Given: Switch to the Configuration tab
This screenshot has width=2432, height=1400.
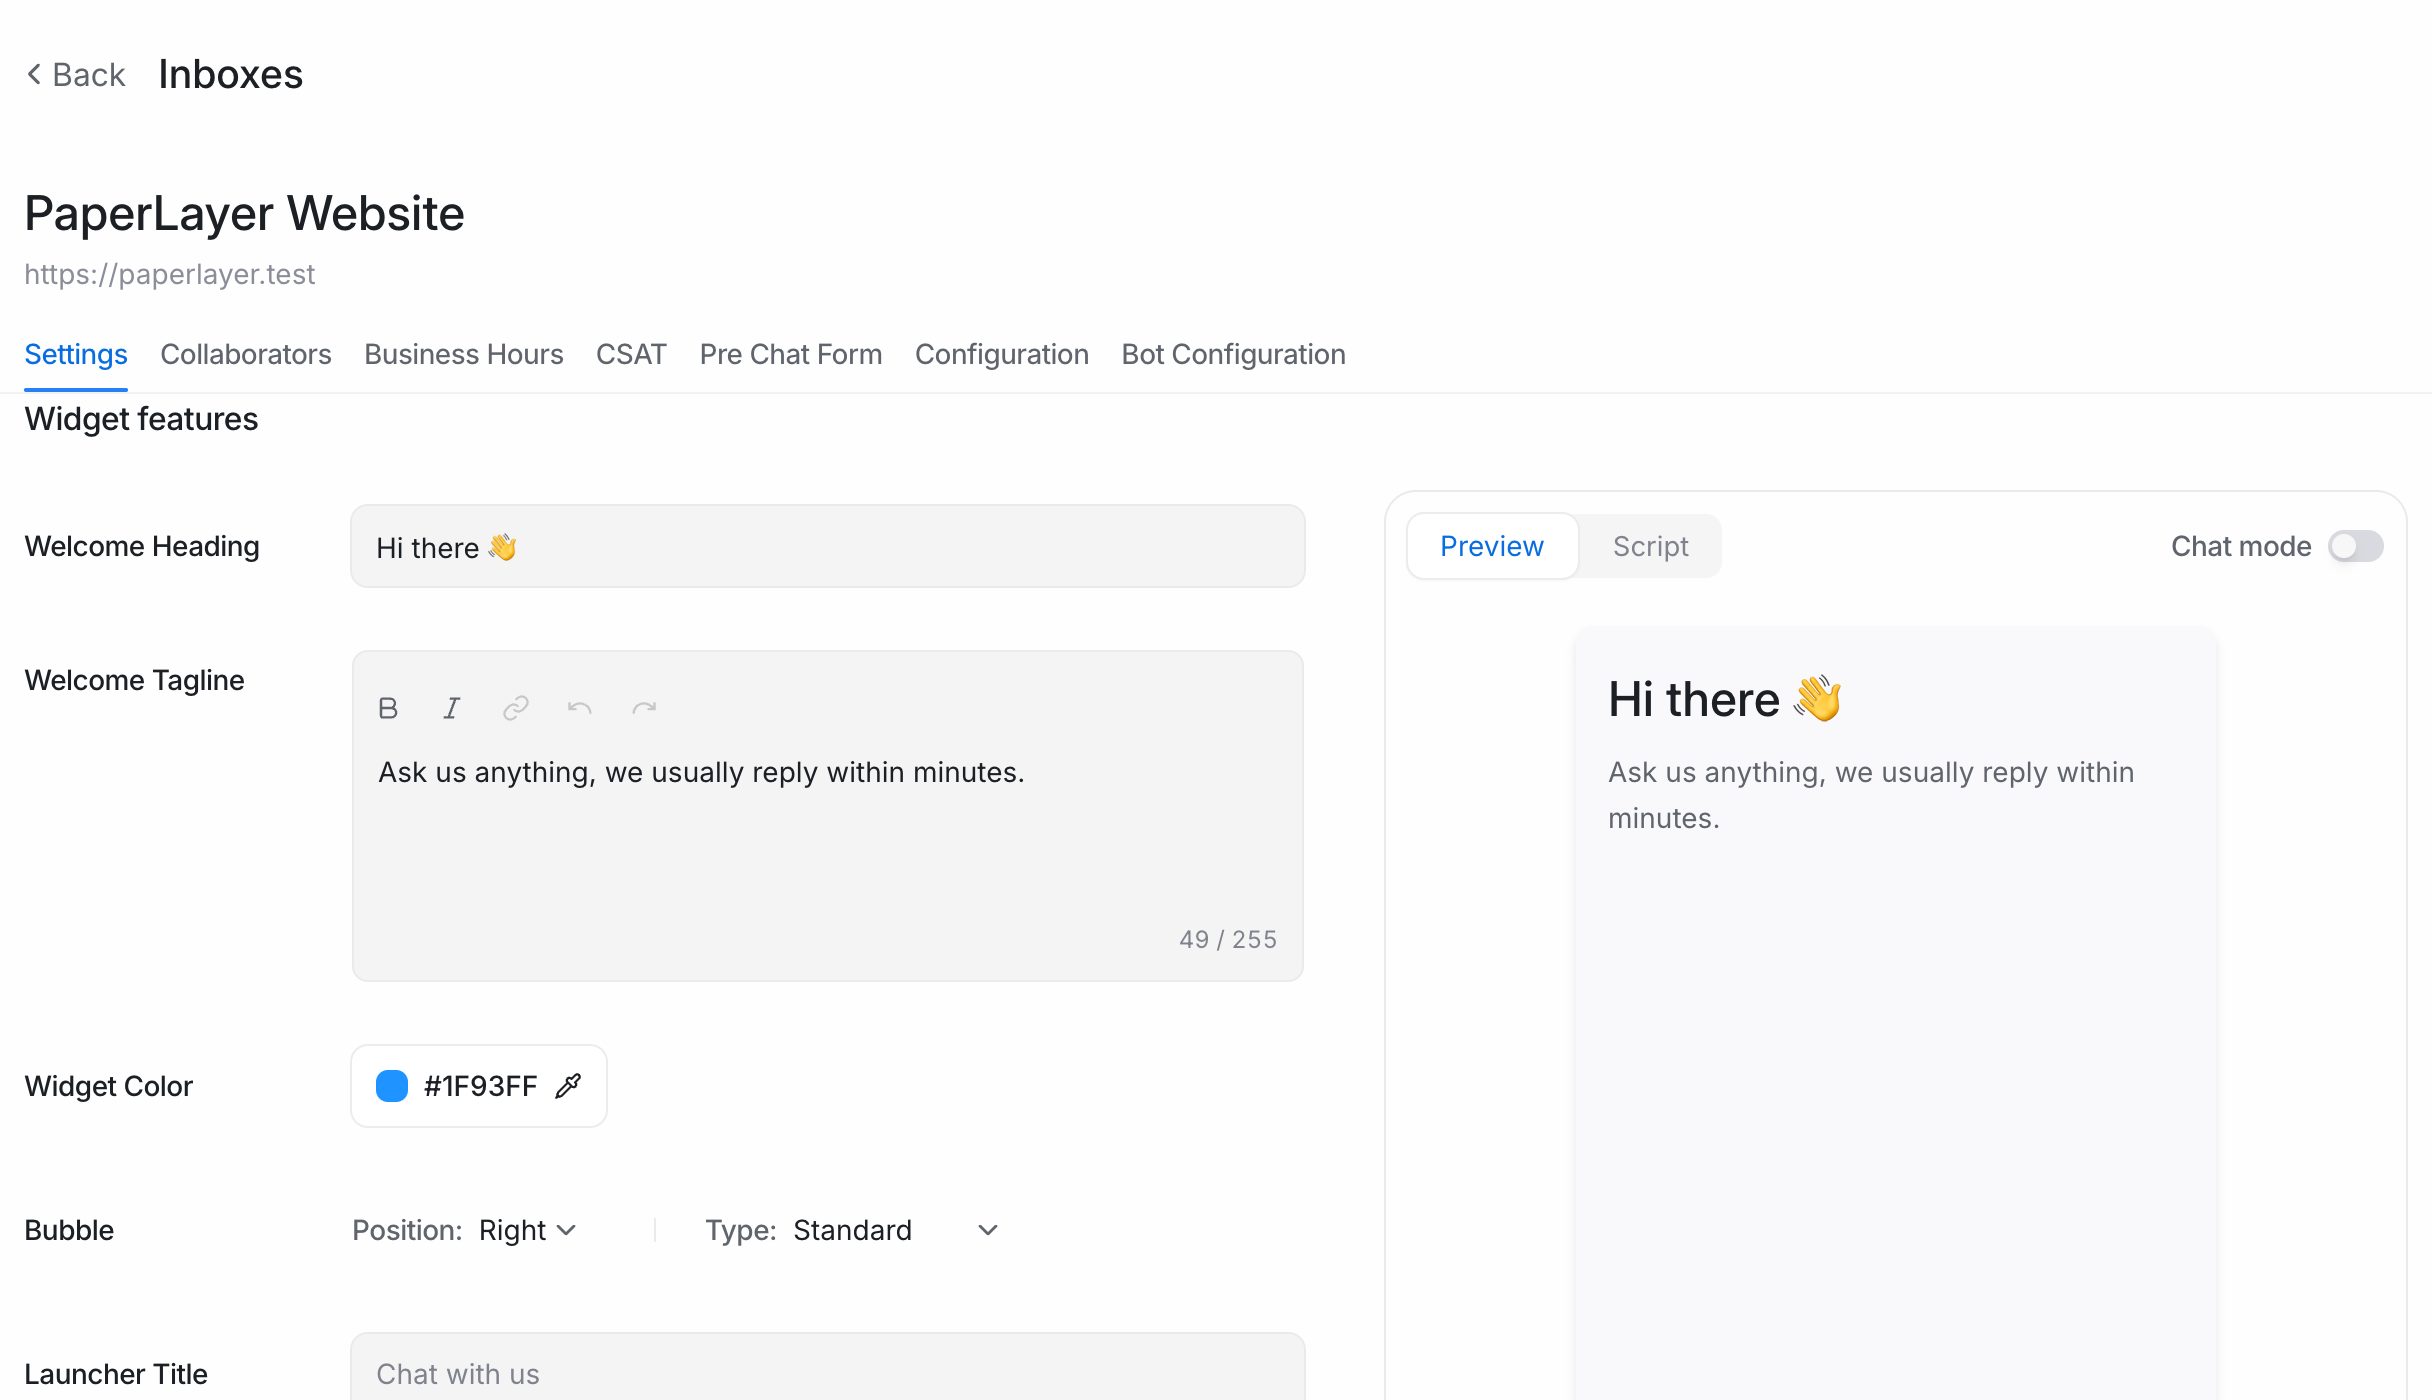Looking at the screenshot, I should (x=1002, y=354).
